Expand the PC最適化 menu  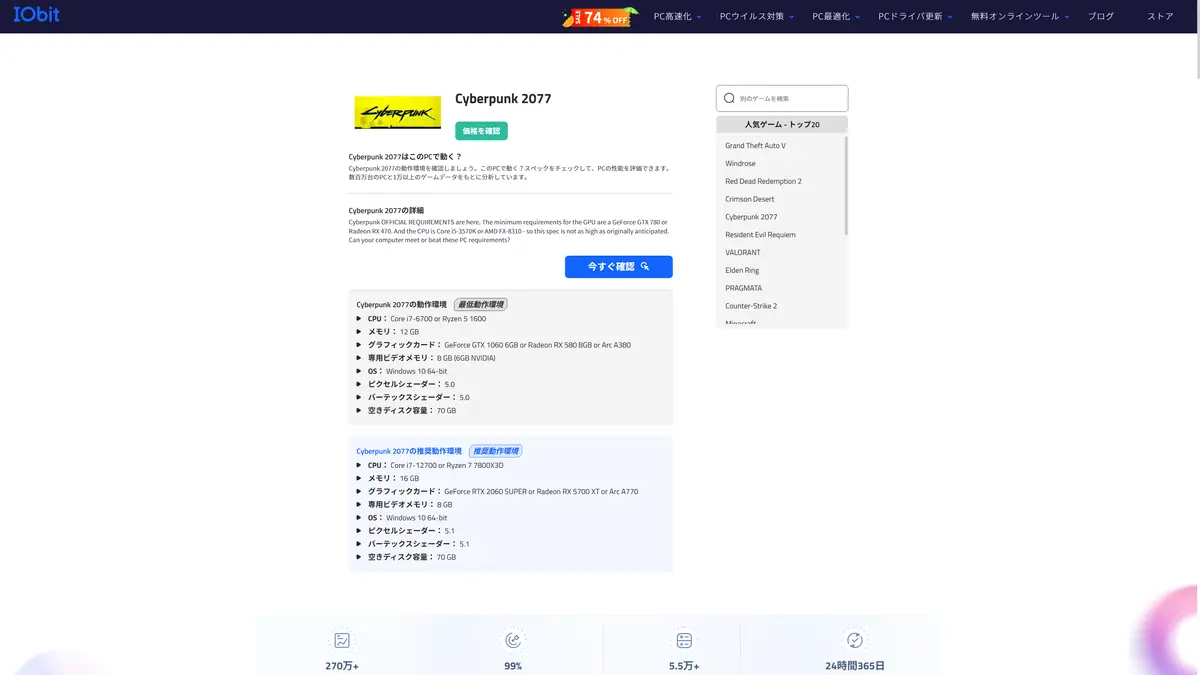836,17
